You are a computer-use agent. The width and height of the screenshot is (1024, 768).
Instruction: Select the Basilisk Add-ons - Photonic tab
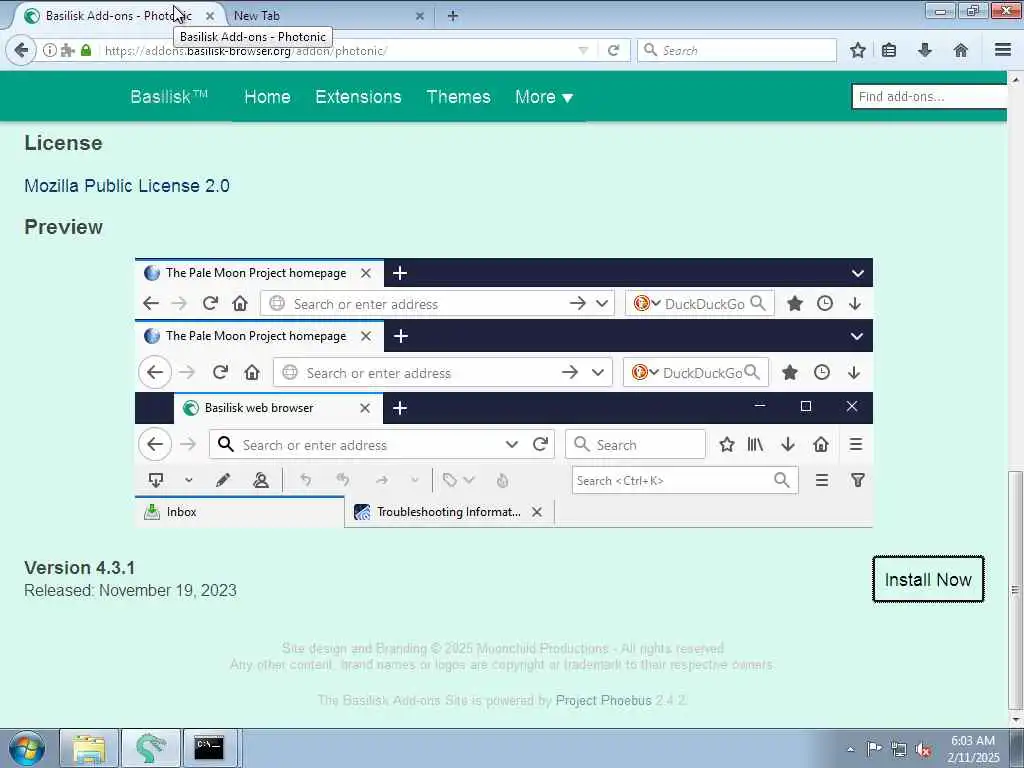pos(118,16)
